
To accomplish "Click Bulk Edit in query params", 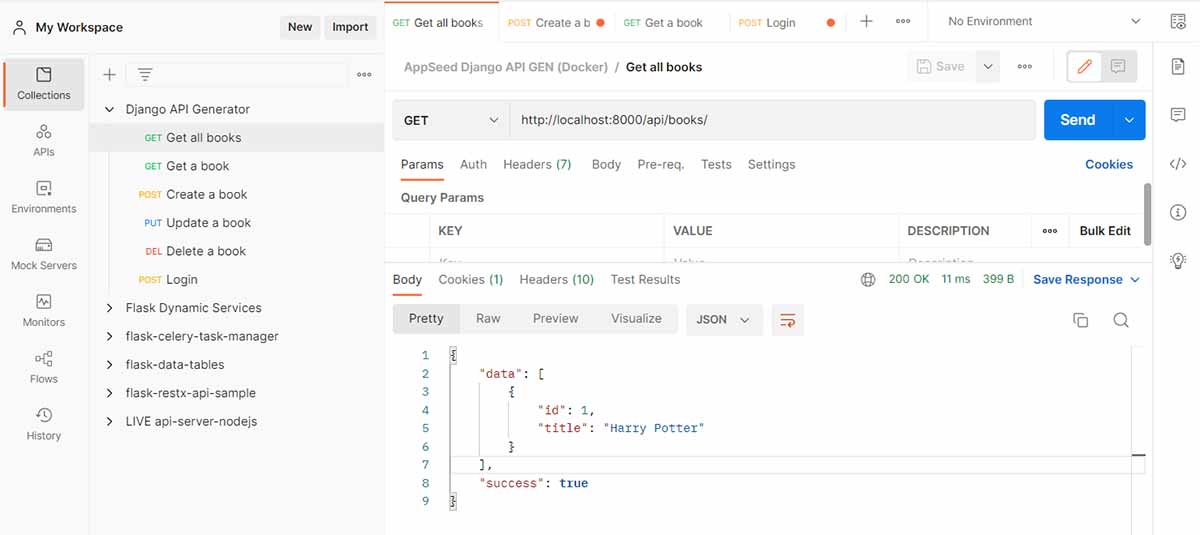I will [x=1105, y=231].
